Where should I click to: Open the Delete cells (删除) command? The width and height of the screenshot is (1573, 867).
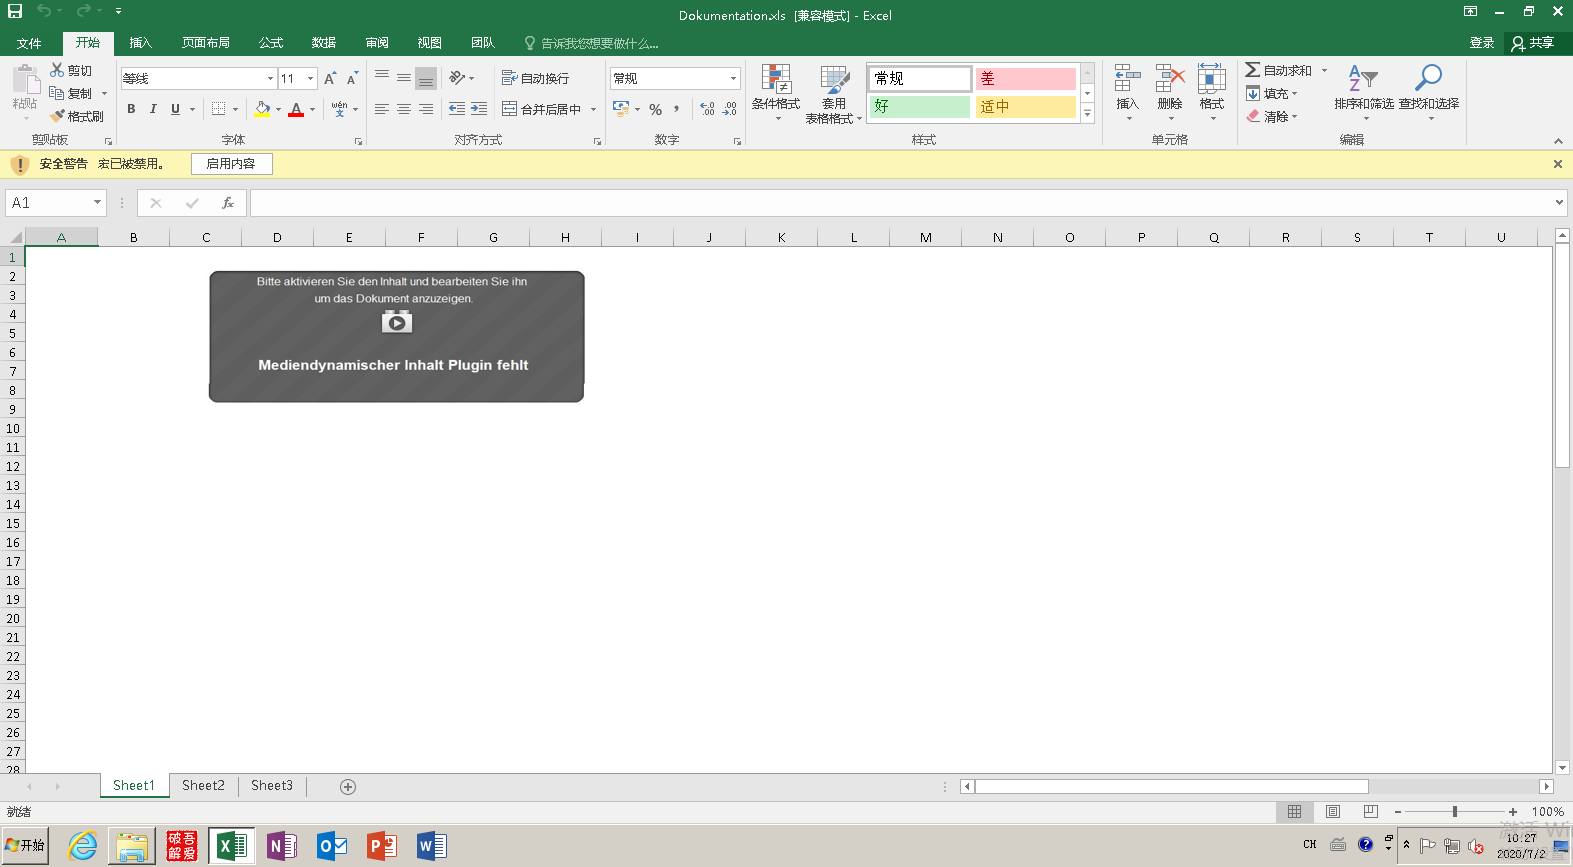(1169, 92)
